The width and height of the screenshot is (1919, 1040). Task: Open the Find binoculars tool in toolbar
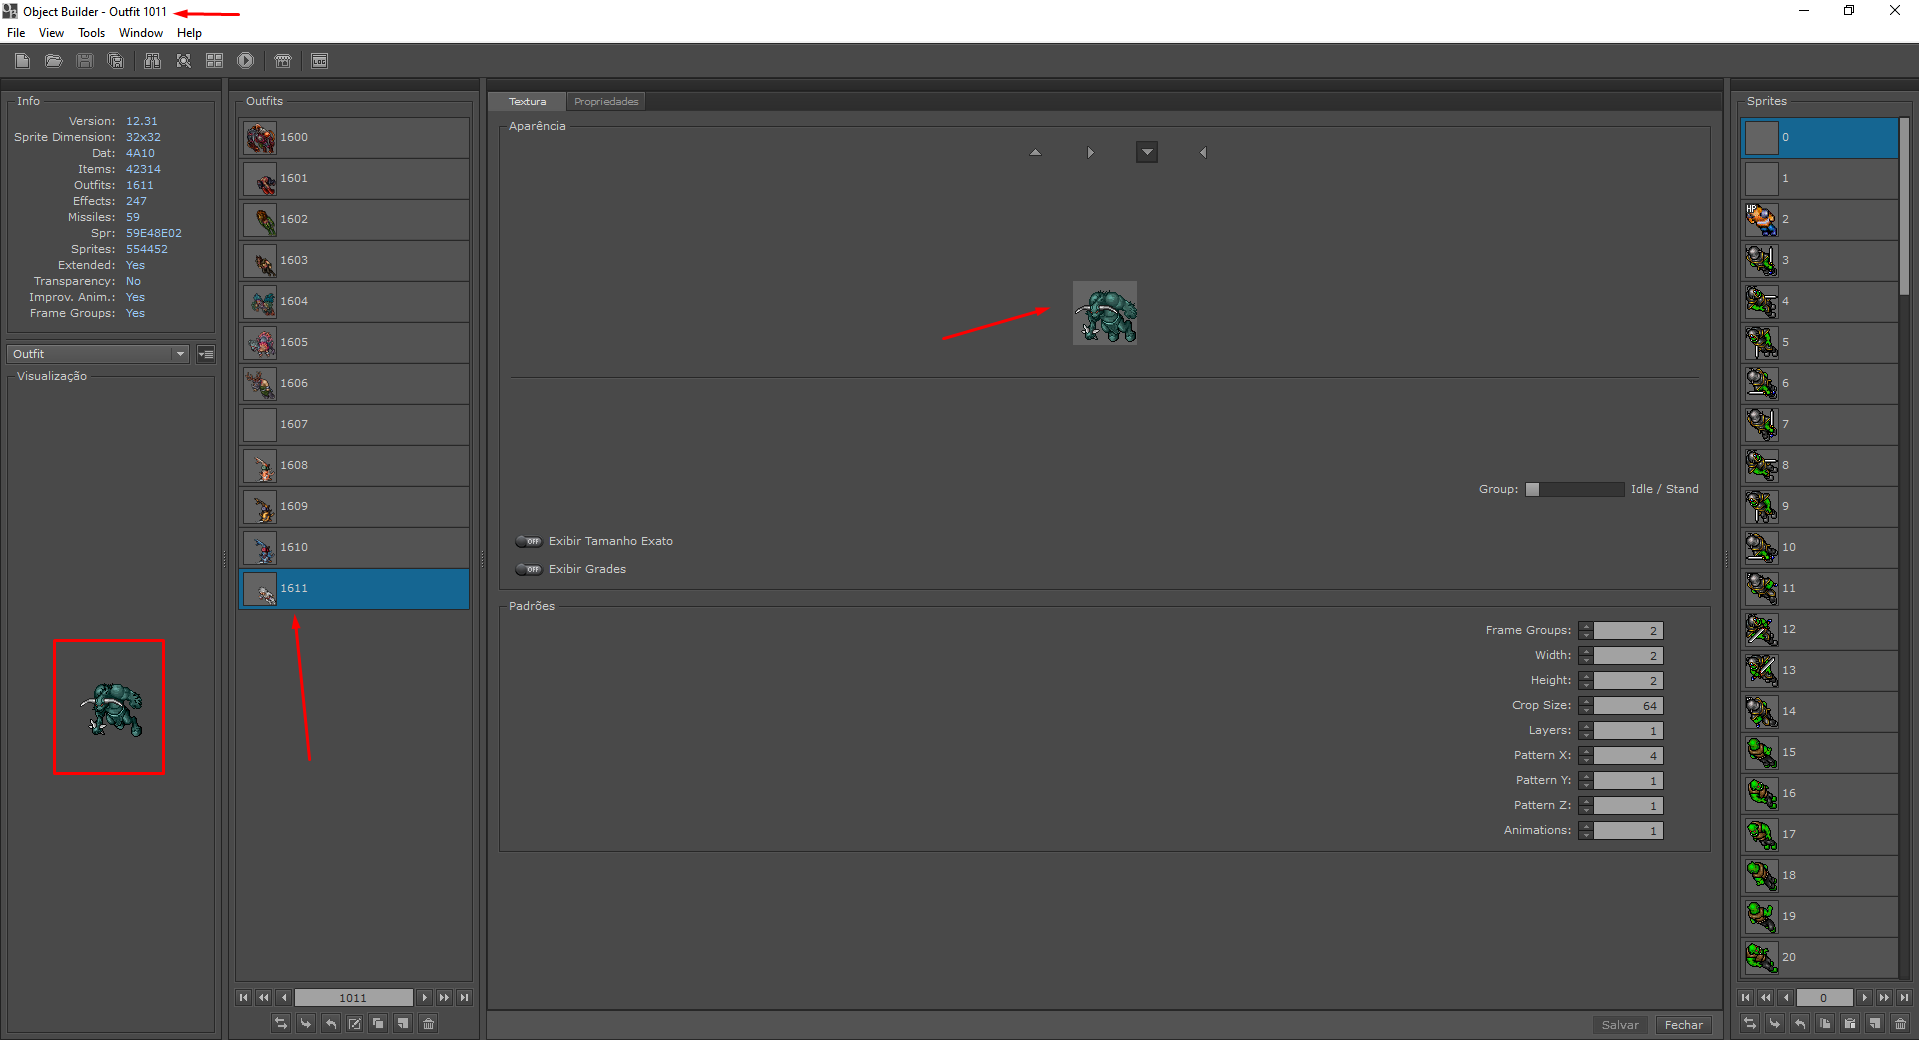(x=152, y=61)
